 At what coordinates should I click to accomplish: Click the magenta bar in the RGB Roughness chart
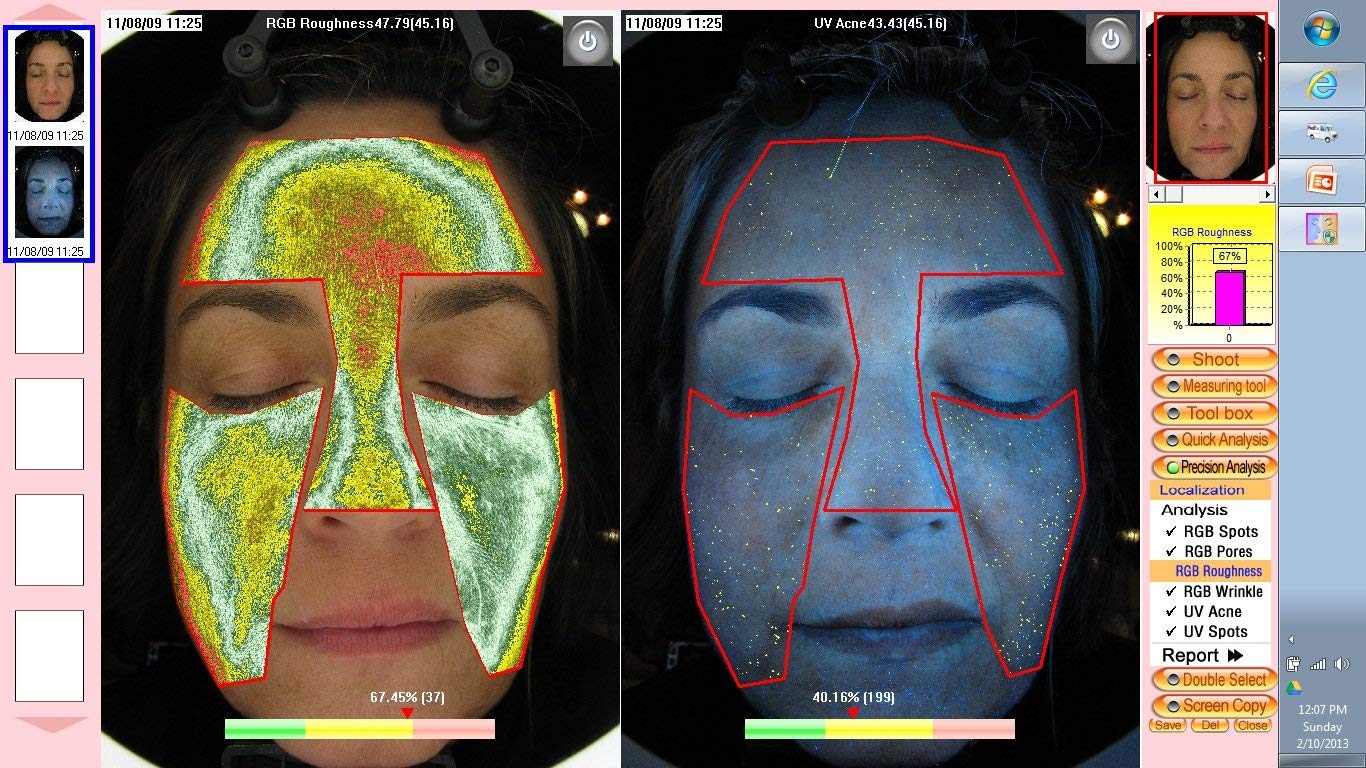[x=1229, y=298]
